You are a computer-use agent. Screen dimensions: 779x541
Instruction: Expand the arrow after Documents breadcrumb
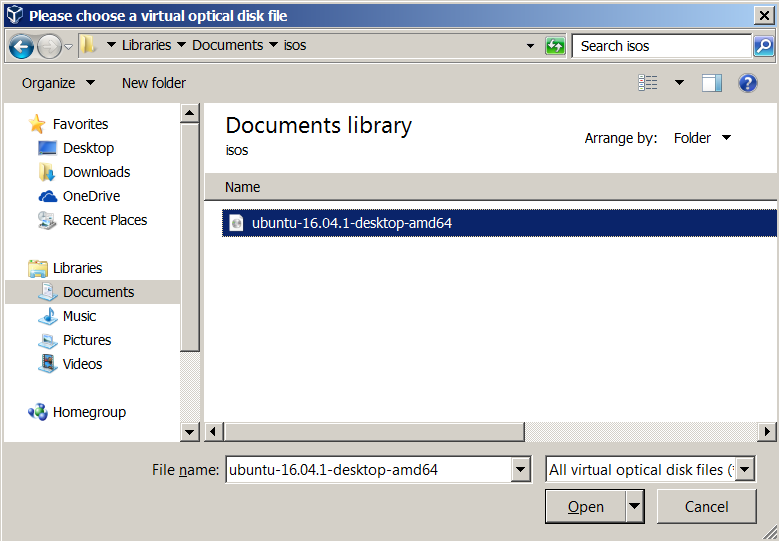coord(273,45)
